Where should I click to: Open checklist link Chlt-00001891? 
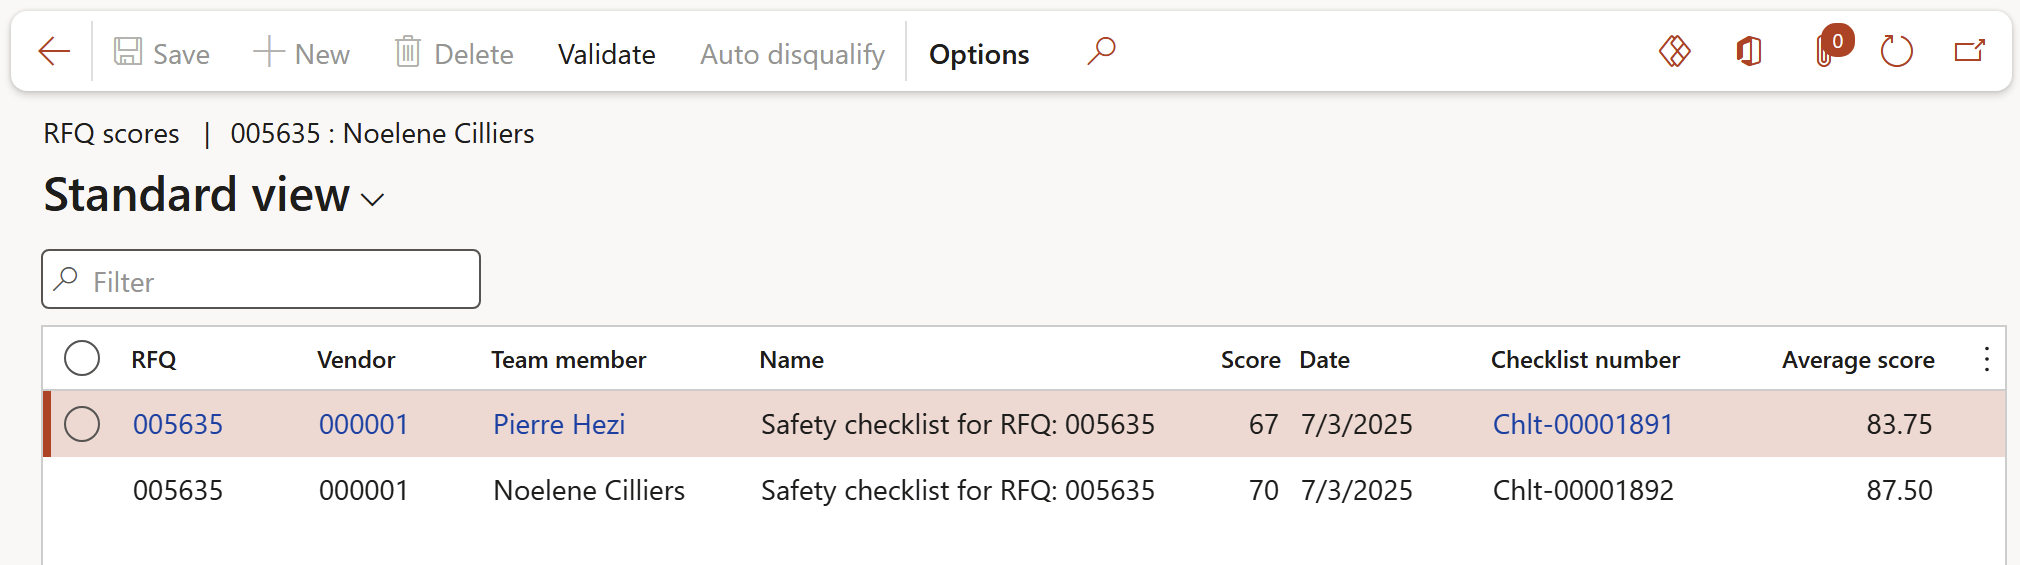point(1582,424)
